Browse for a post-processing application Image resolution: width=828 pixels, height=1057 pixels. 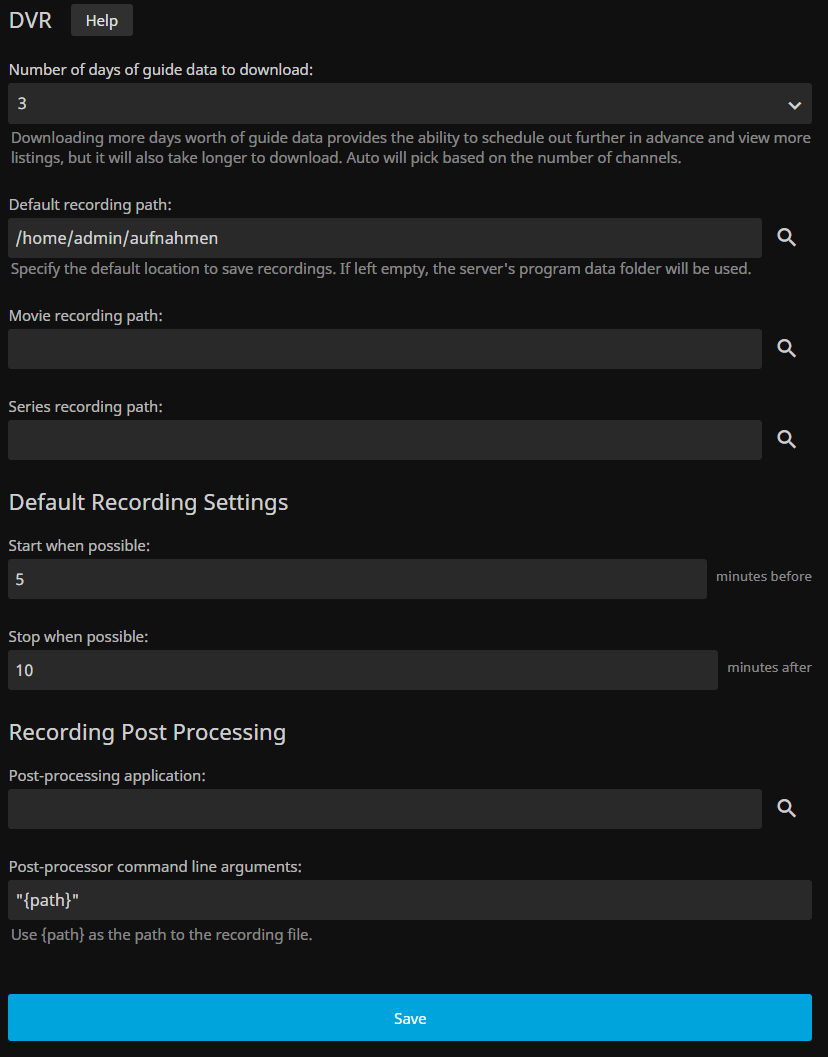(787, 809)
